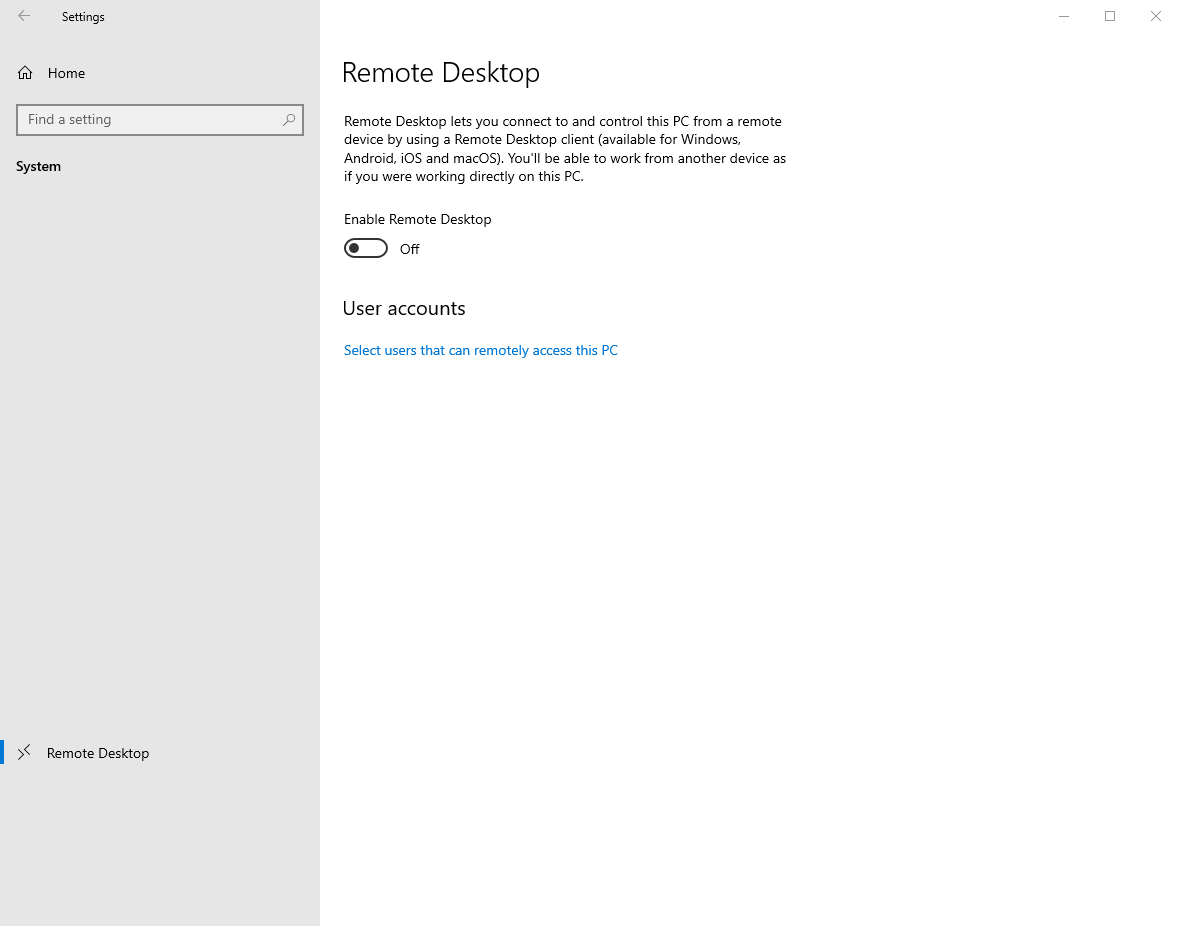Click the search magnifier icon

point(289,120)
